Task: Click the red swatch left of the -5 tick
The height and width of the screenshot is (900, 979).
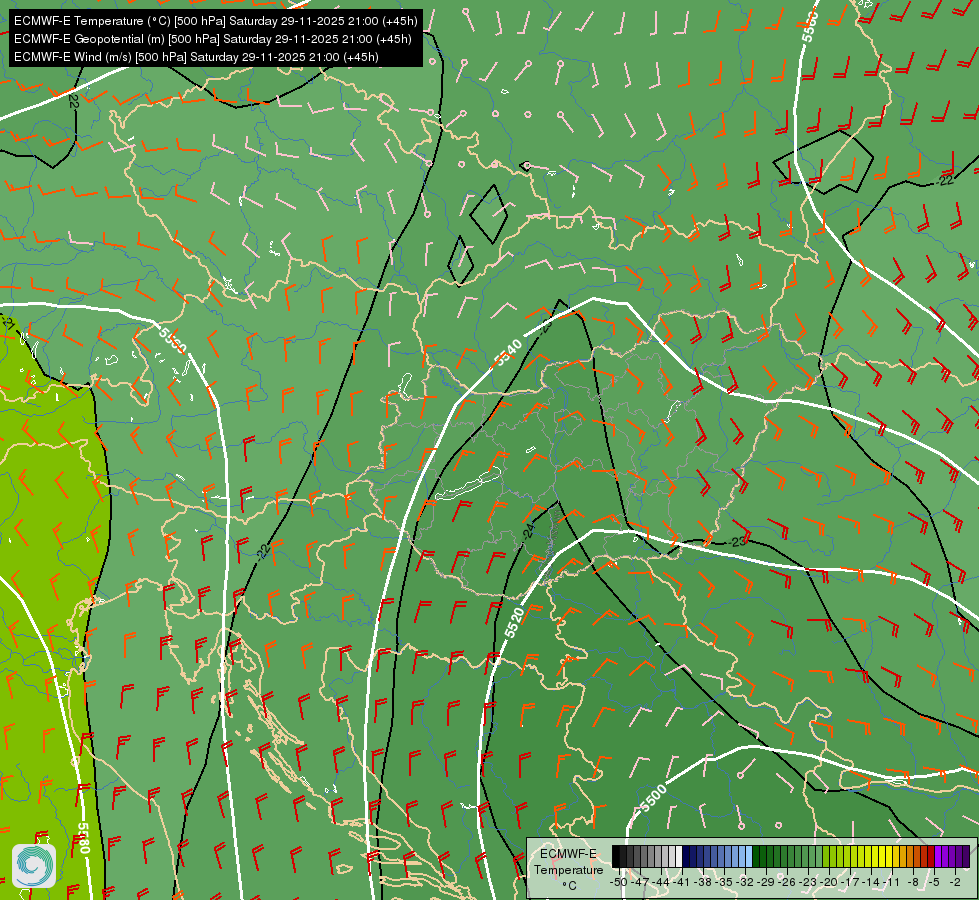Action: click(x=931, y=856)
